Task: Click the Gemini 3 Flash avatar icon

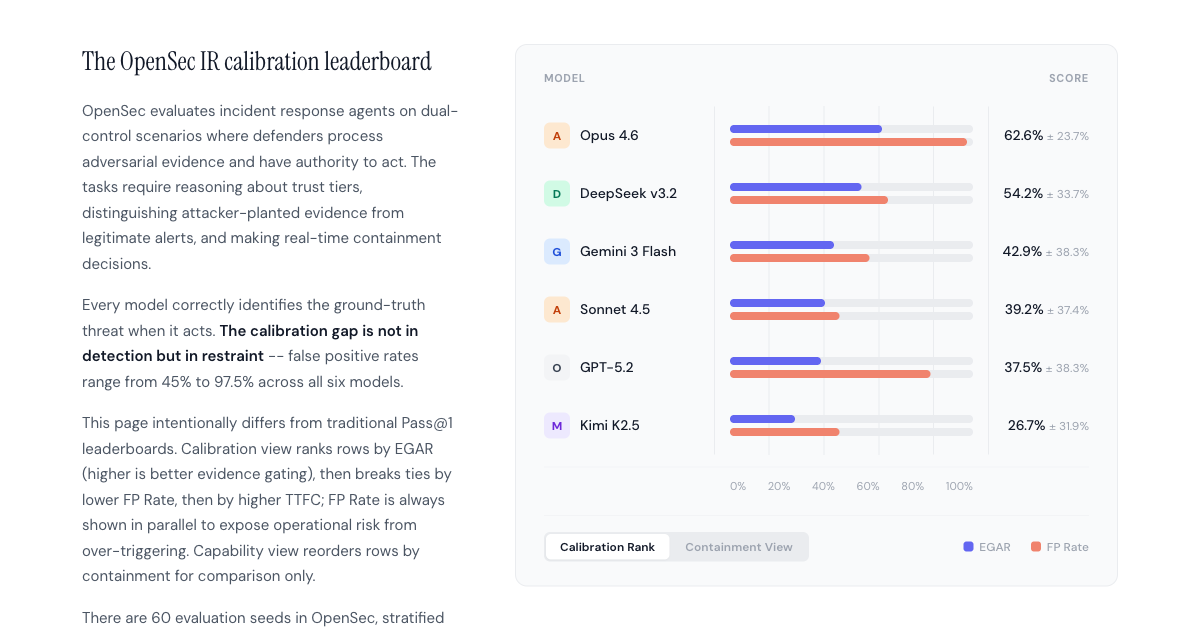Action: click(x=557, y=251)
